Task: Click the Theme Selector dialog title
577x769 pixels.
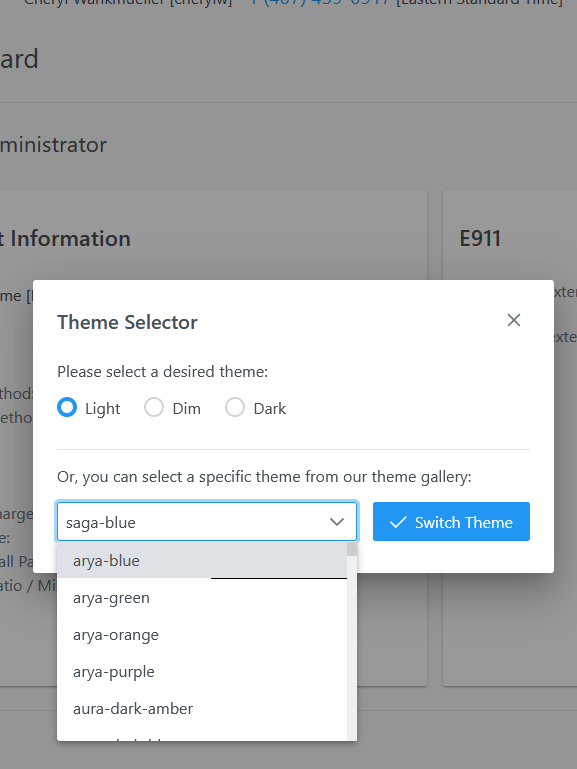Action: coord(127,322)
